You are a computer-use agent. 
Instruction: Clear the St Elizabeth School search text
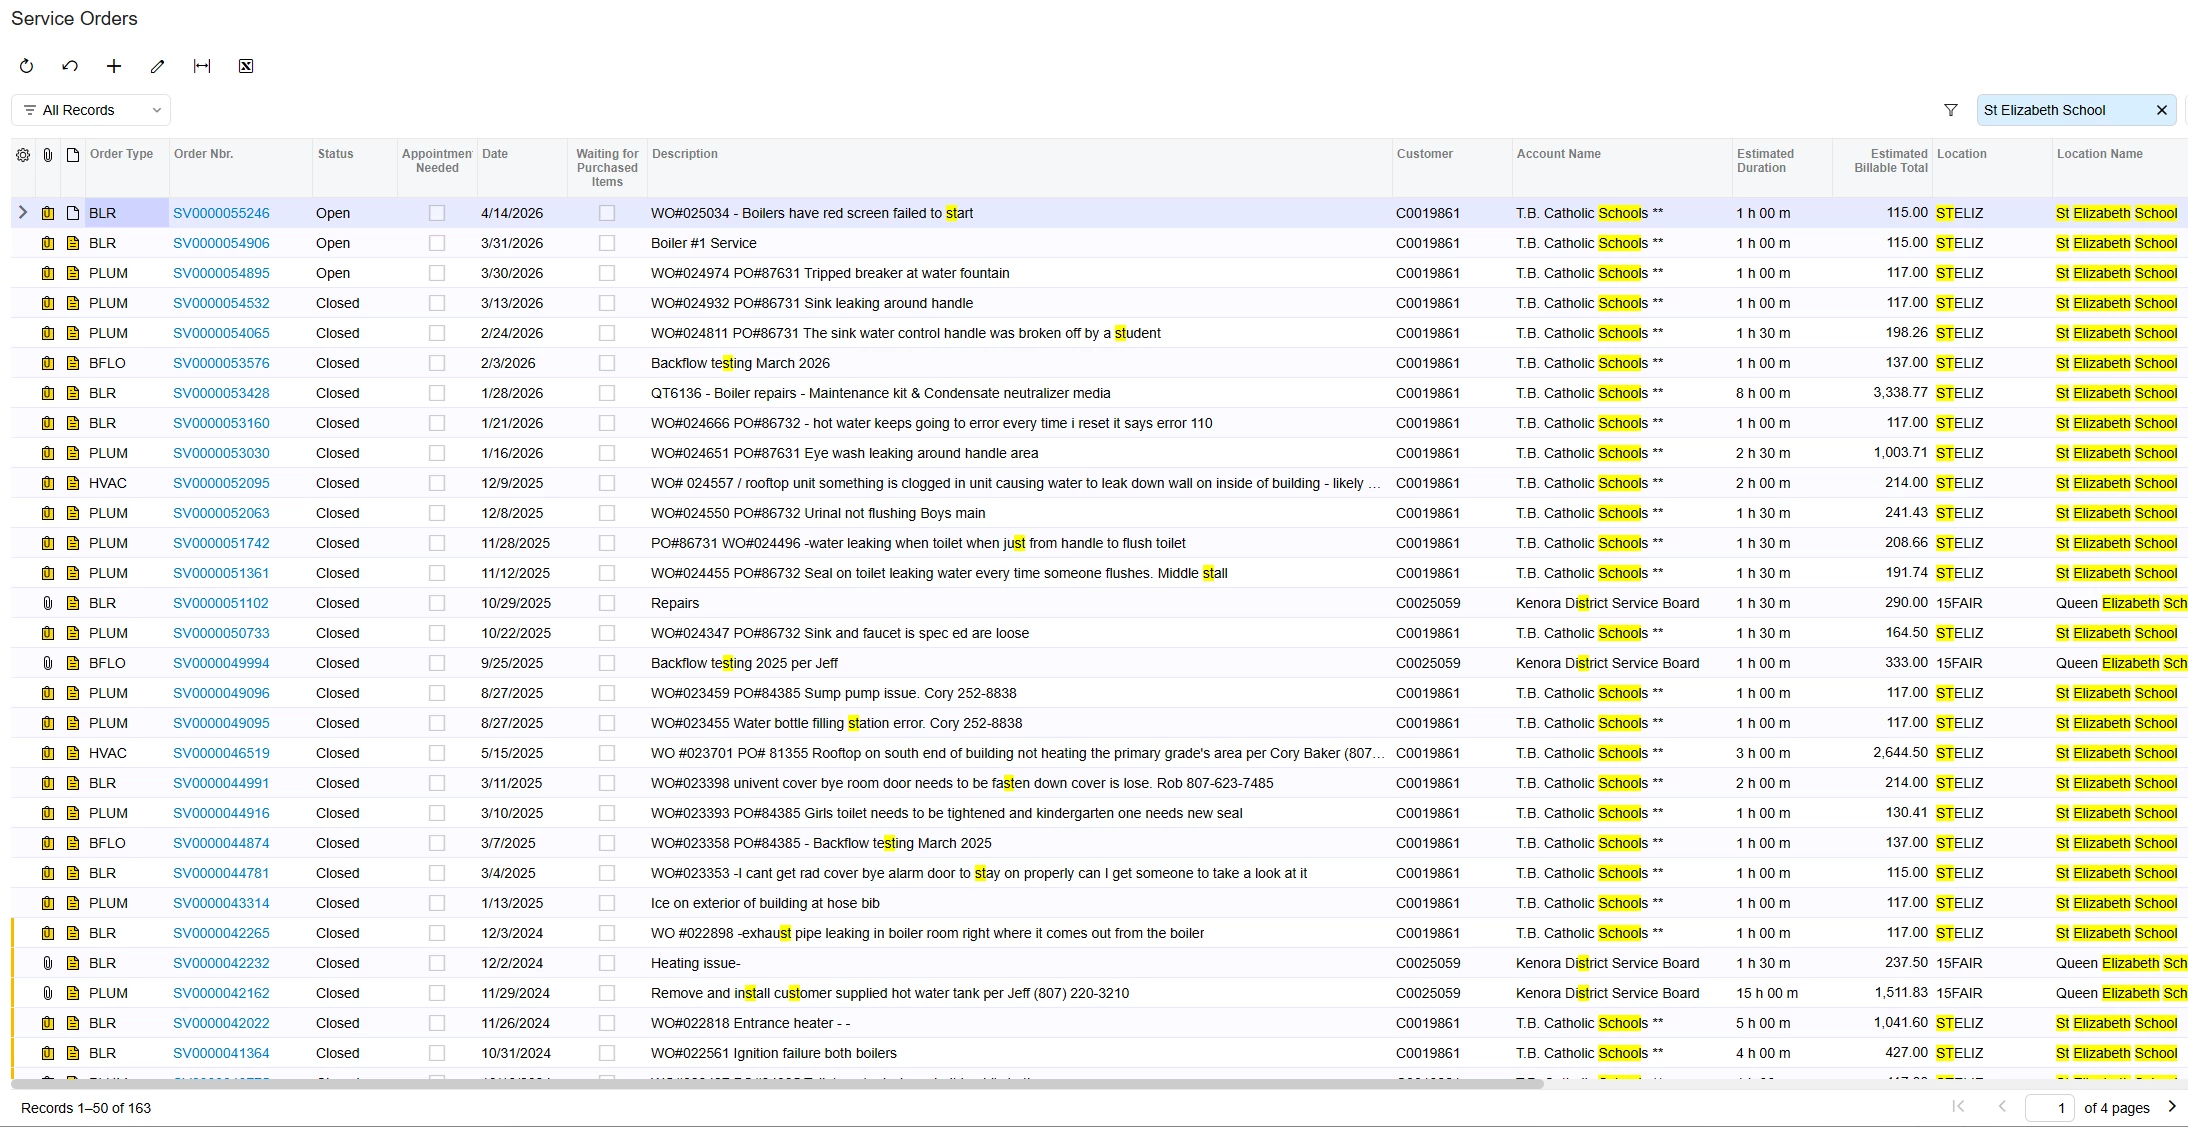2161,110
